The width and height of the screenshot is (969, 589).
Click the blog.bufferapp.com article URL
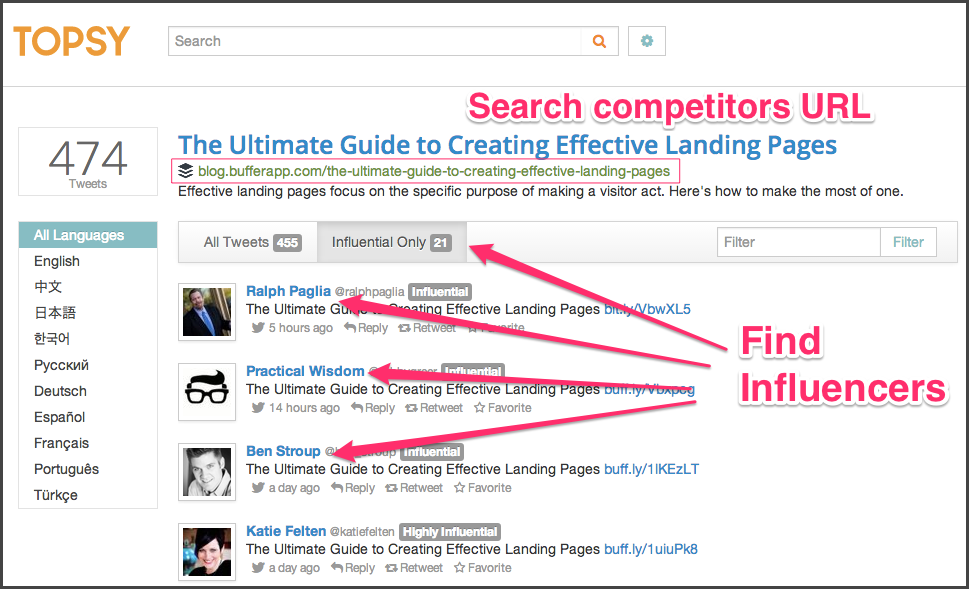pyautogui.click(x=434, y=171)
